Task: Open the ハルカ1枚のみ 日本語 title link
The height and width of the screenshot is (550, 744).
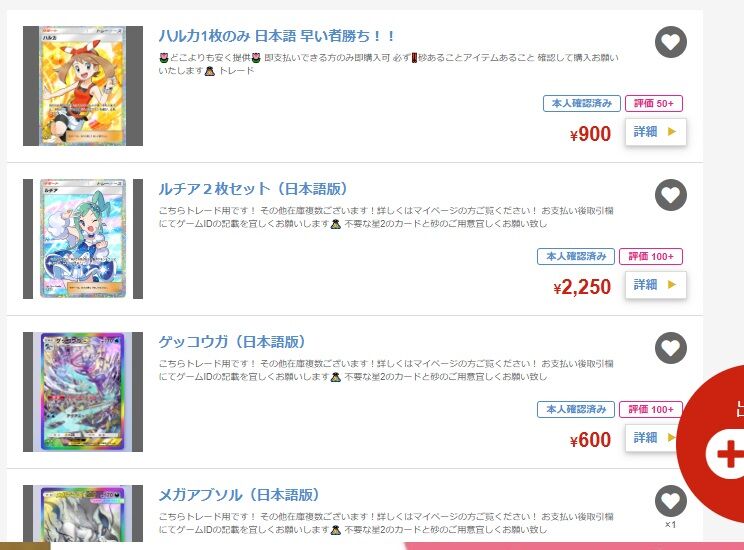Action: point(276,36)
